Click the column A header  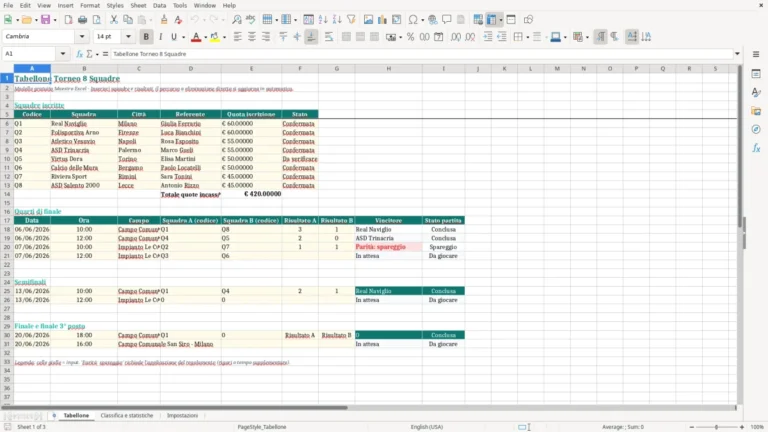pos(32,69)
